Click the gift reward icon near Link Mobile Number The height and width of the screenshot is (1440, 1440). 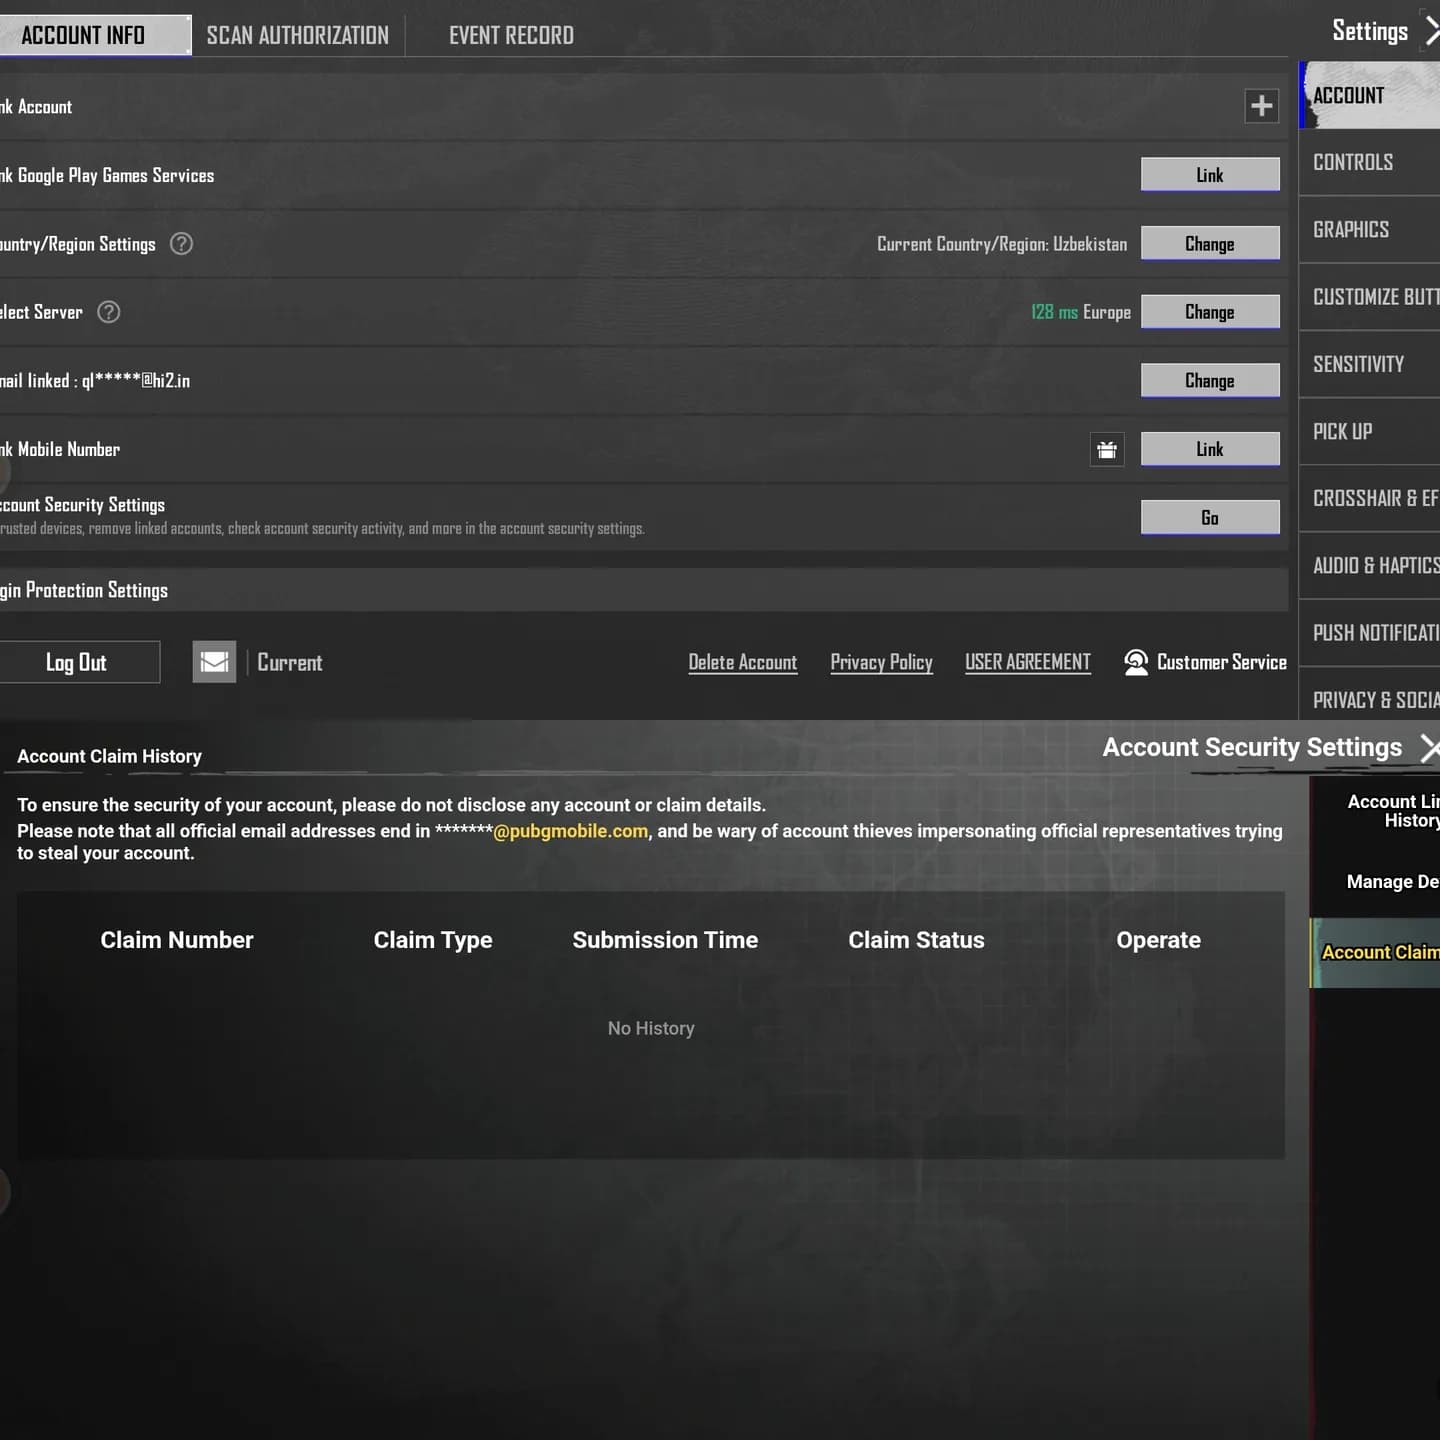point(1107,450)
